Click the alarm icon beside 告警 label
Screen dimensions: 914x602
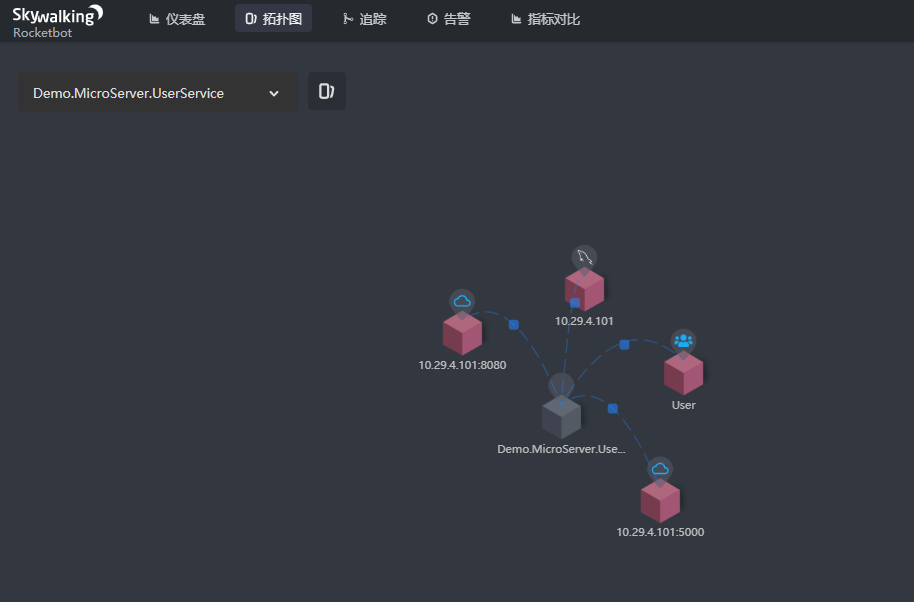[432, 17]
